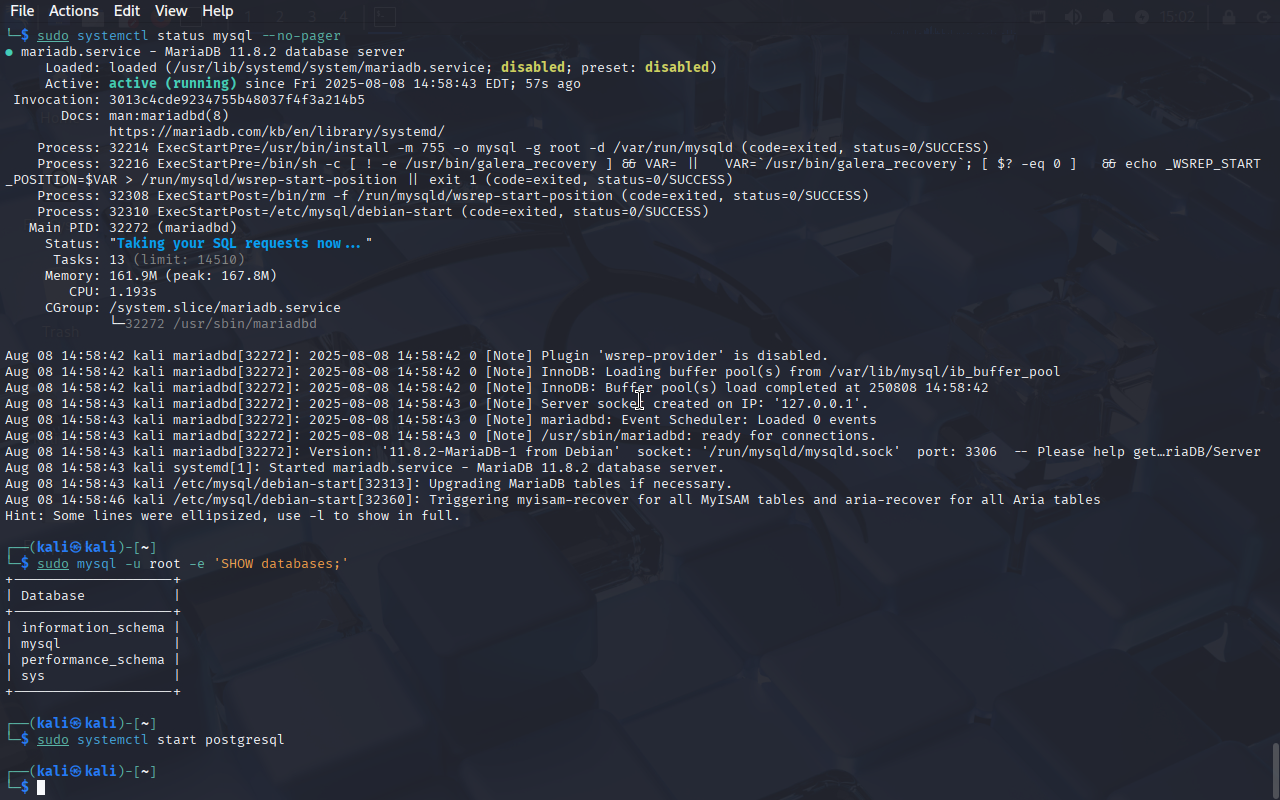Click the 'Taking your SQL requests now...' status
The width and height of the screenshot is (1280, 800).
(241, 244)
